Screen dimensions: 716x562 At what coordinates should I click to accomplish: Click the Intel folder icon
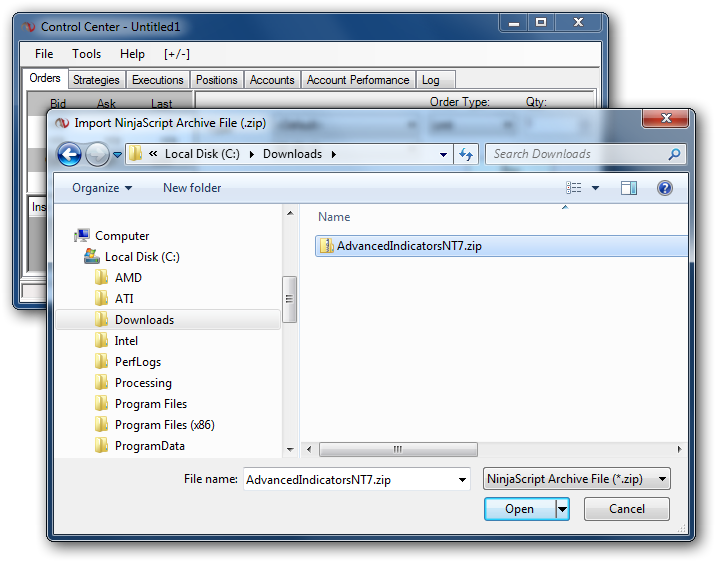[x=101, y=340]
